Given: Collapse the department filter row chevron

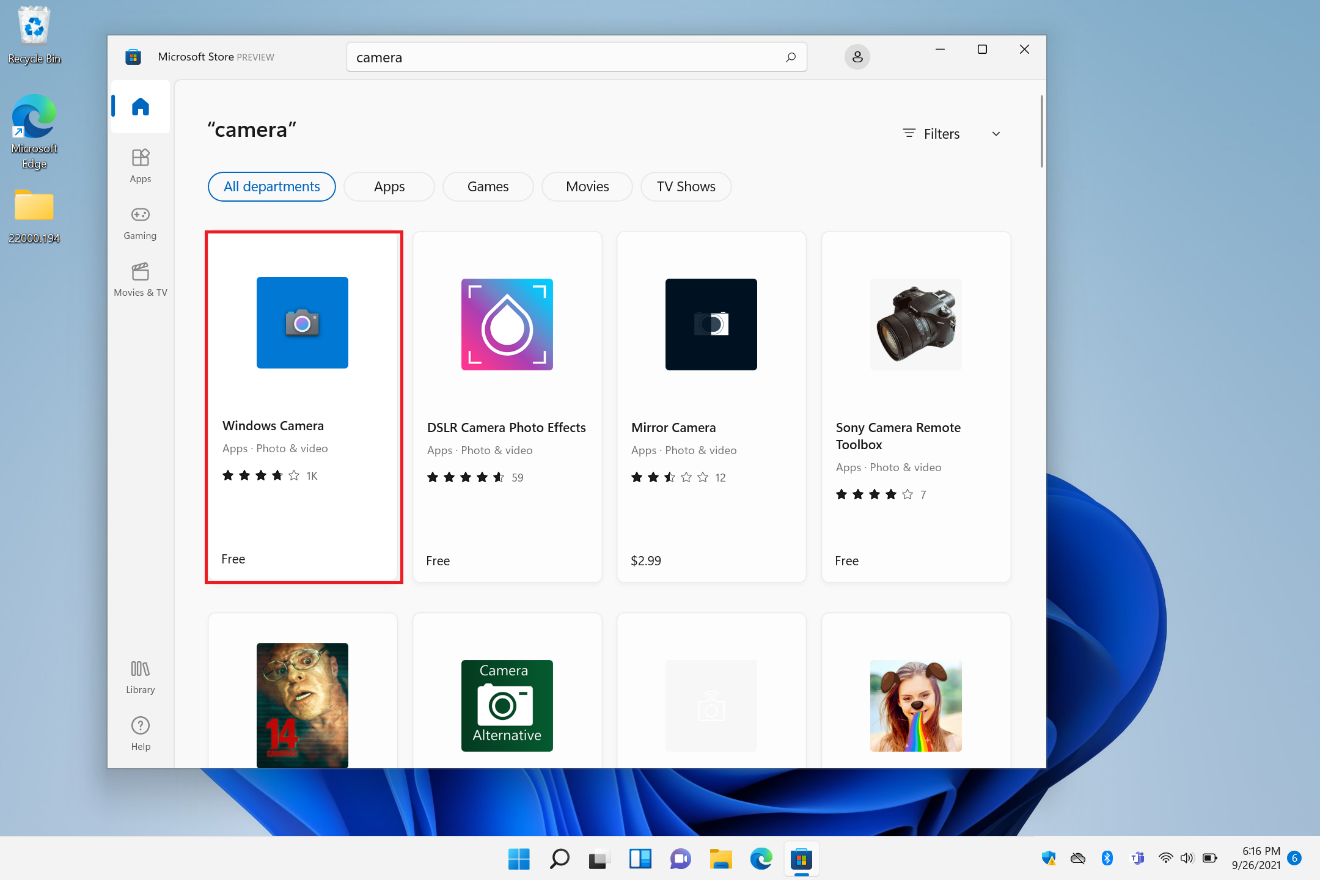Looking at the screenshot, I should click(x=995, y=133).
